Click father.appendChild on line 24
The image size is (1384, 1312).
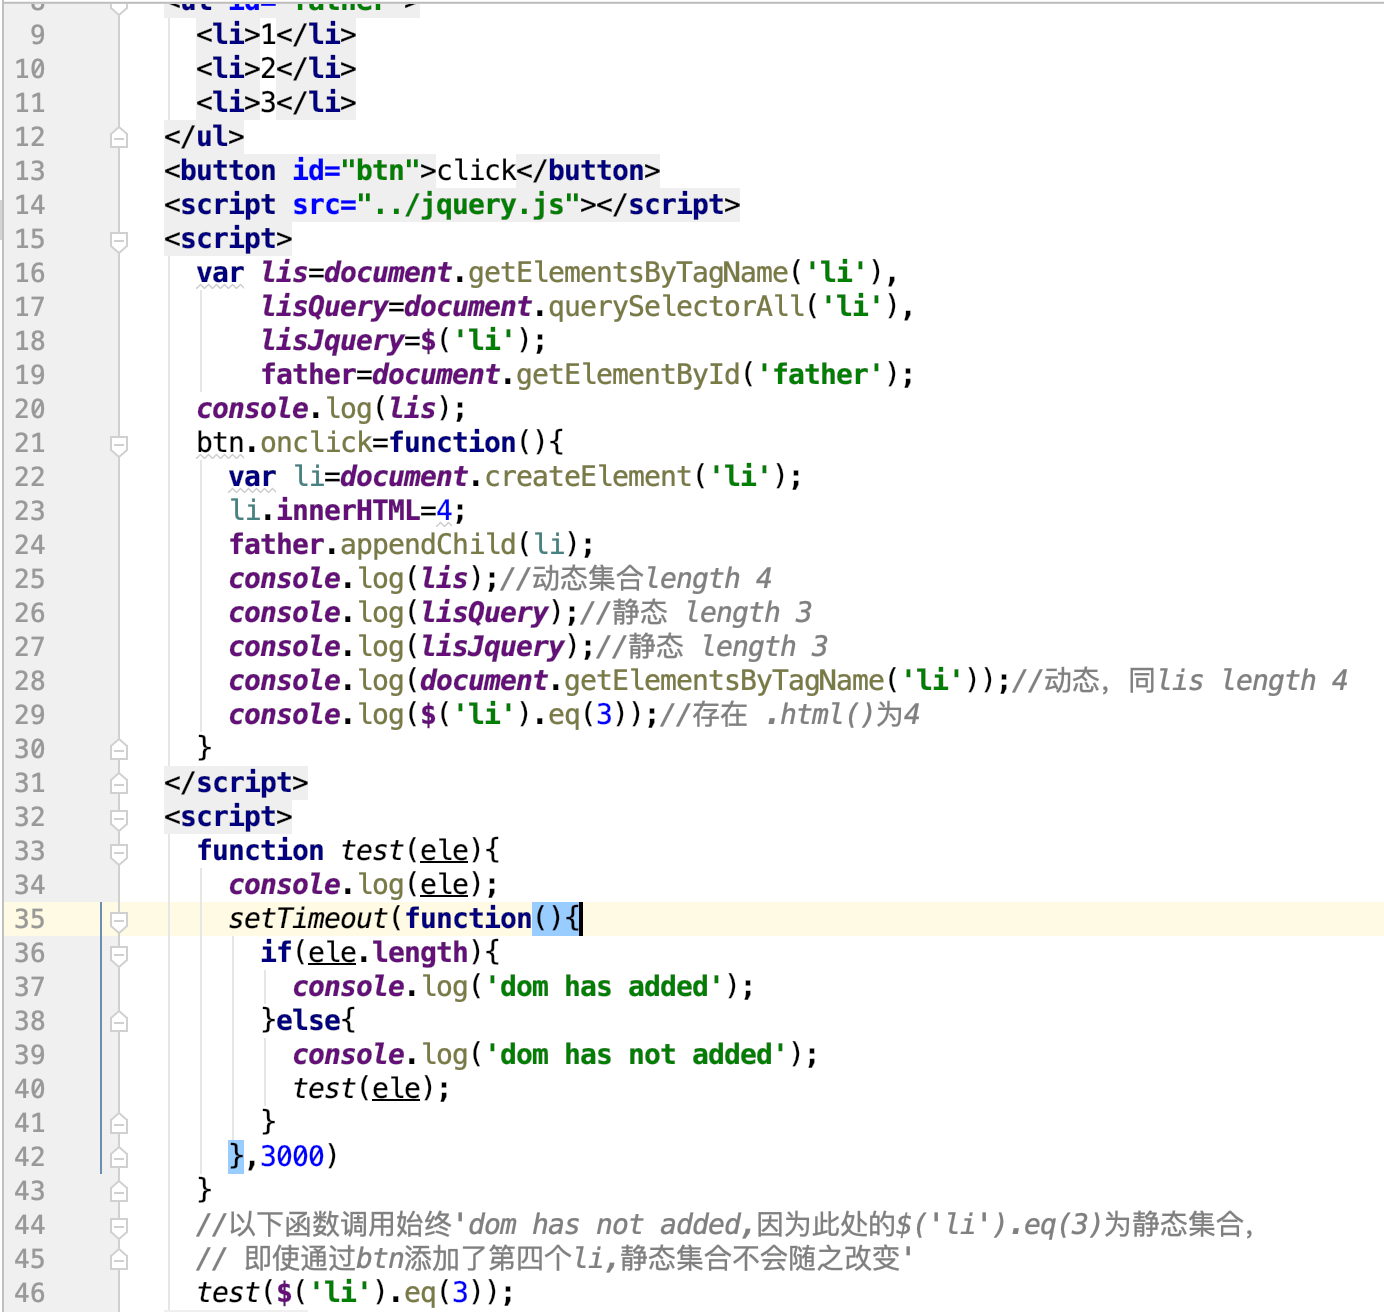pyautogui.click(x=372, y=545)
